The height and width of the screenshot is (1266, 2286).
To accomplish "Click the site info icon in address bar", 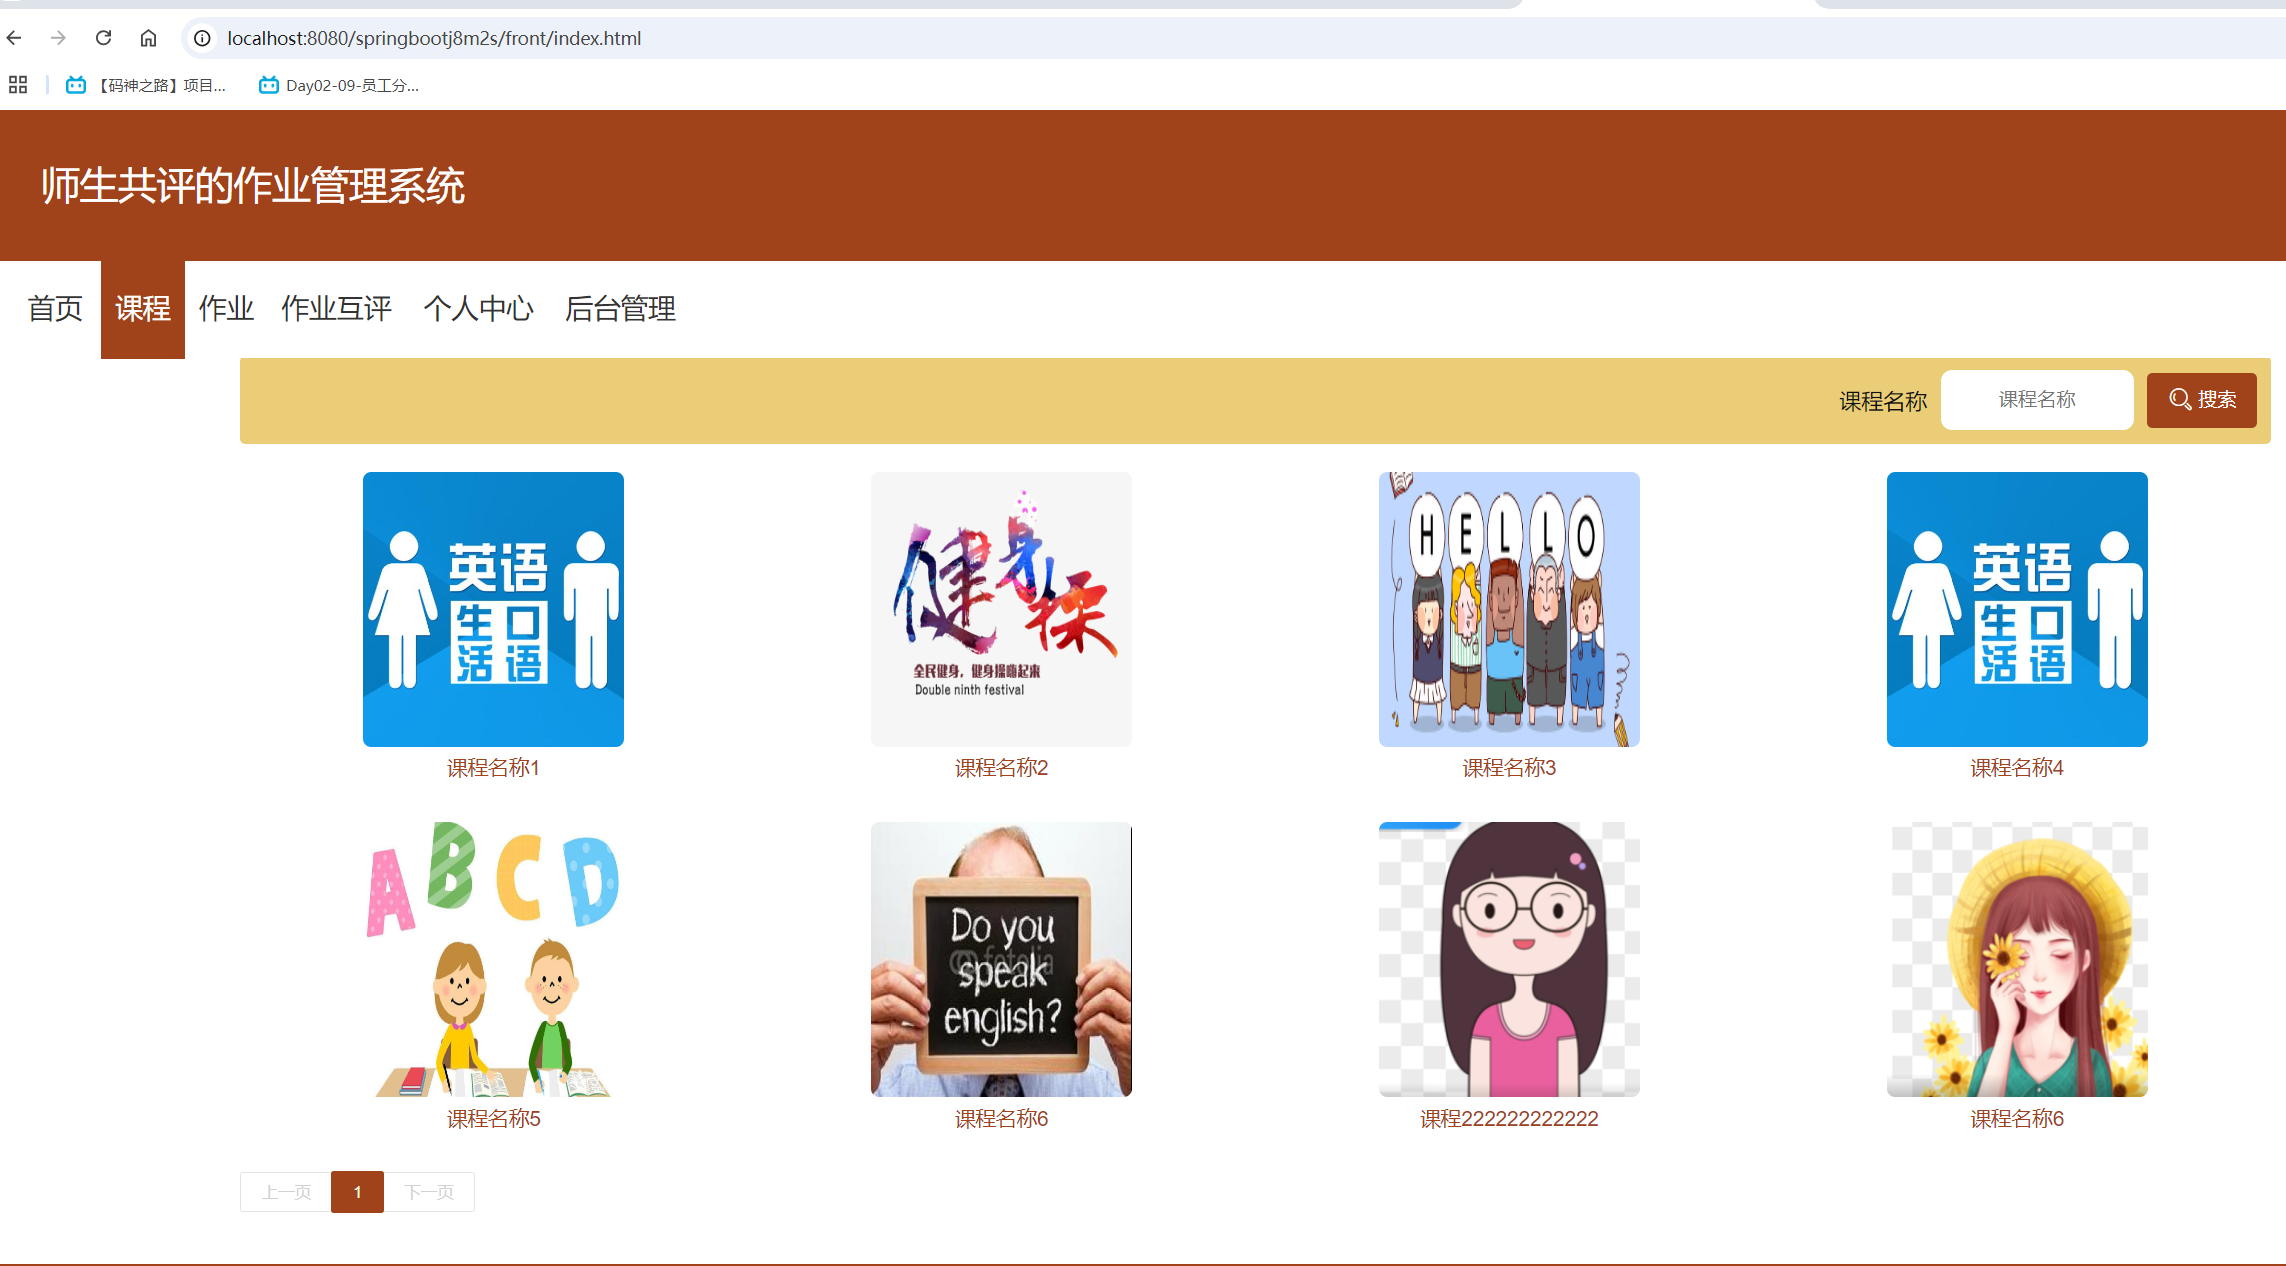I will pos(202,38).
